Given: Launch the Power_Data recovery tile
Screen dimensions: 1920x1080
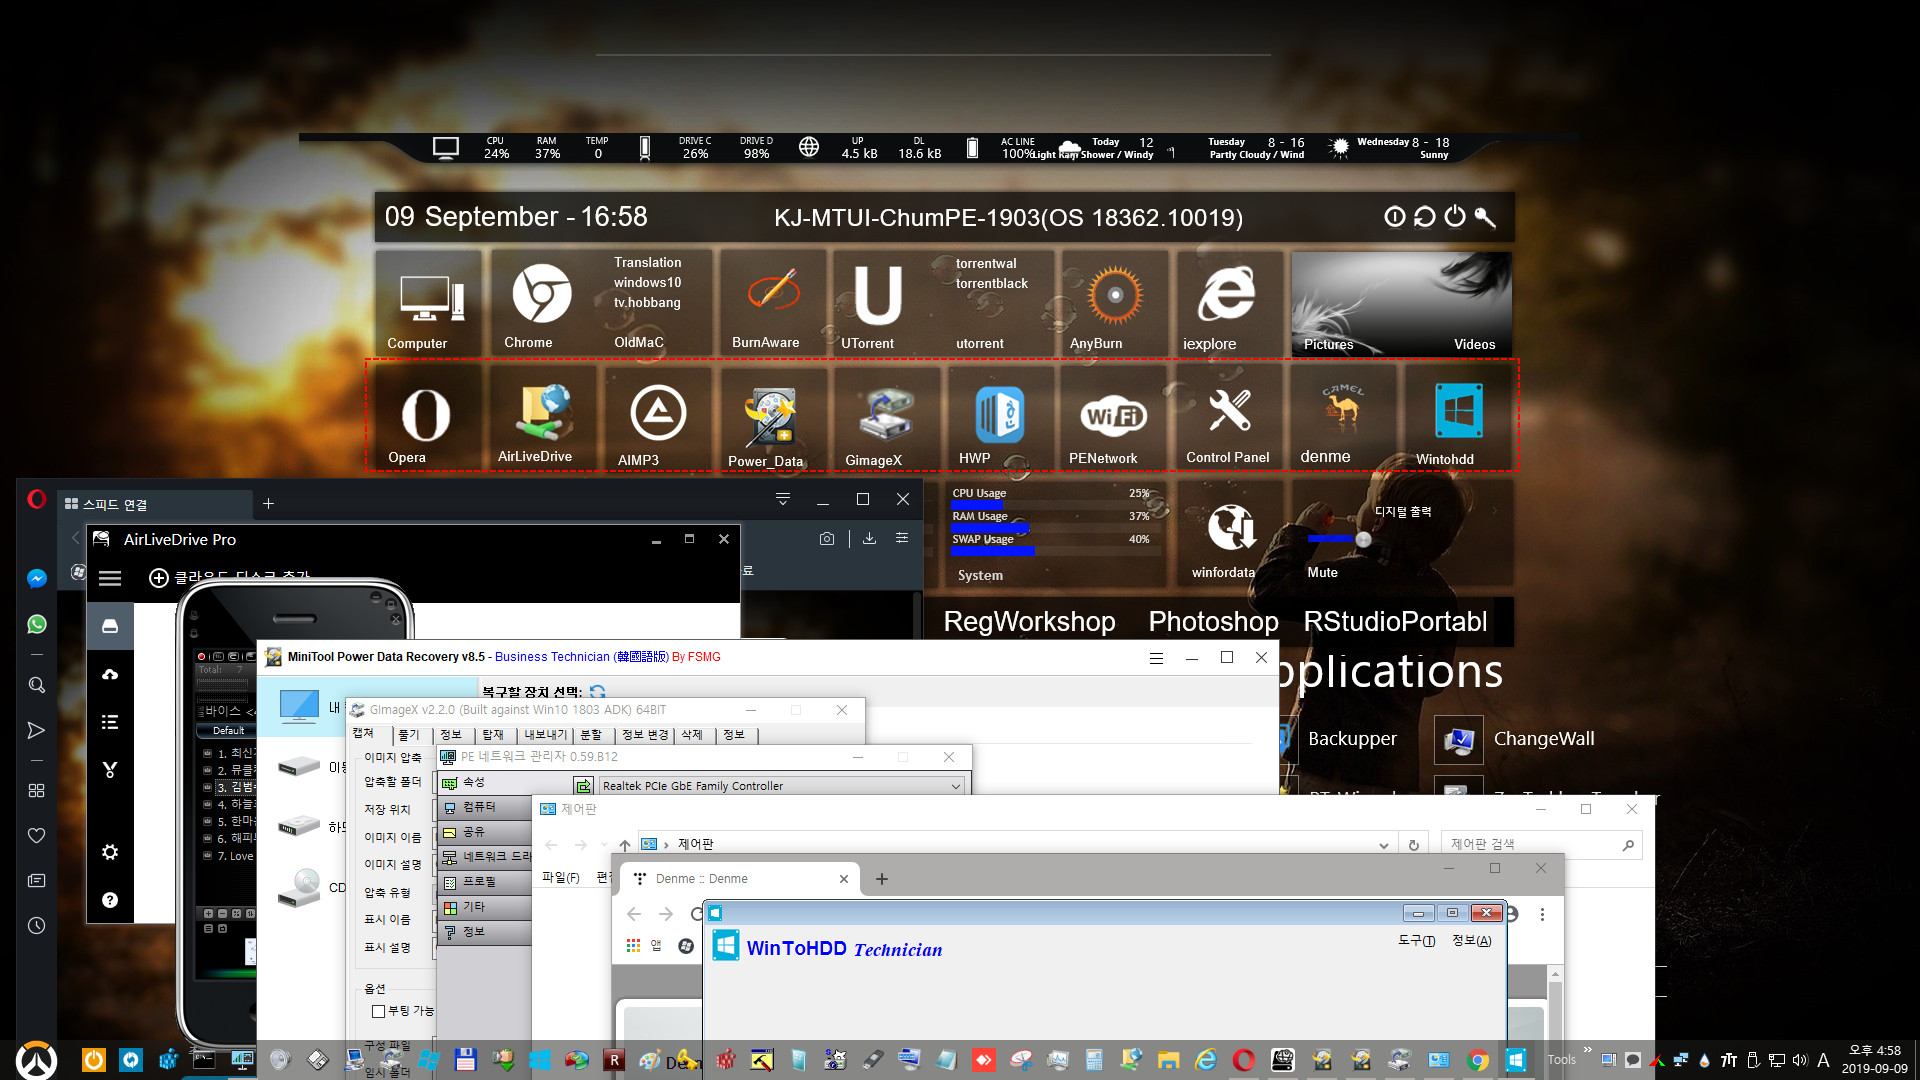Looking at the screenshot, I should (771, 417).
